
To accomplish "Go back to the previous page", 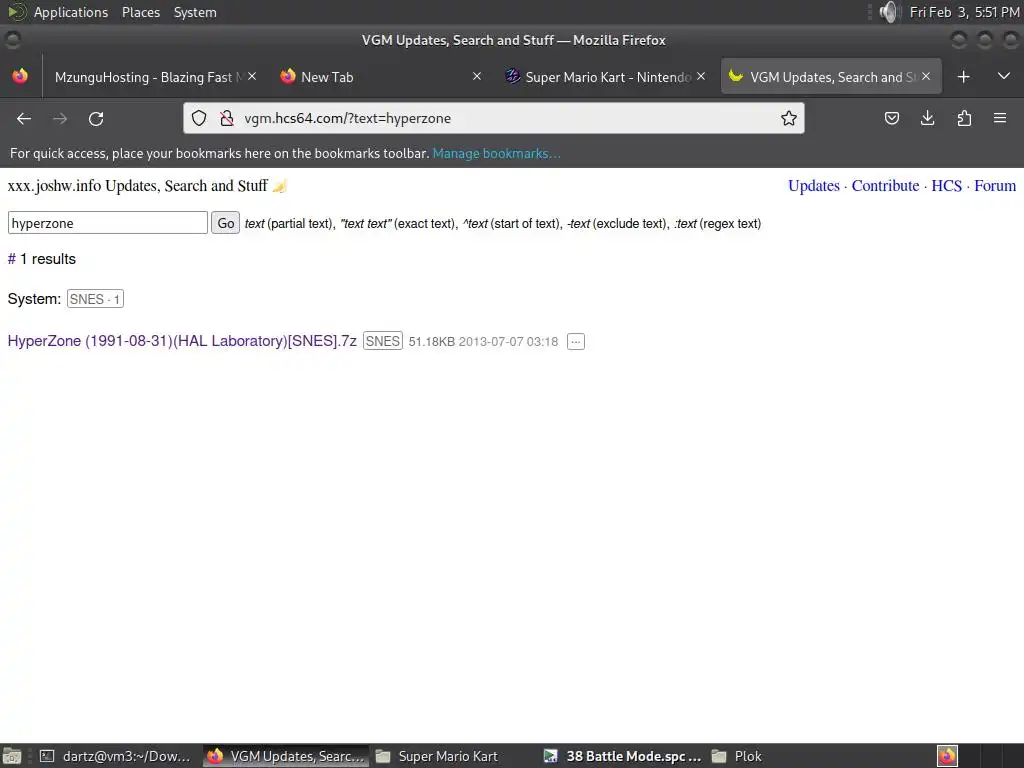I will (24, 119).
